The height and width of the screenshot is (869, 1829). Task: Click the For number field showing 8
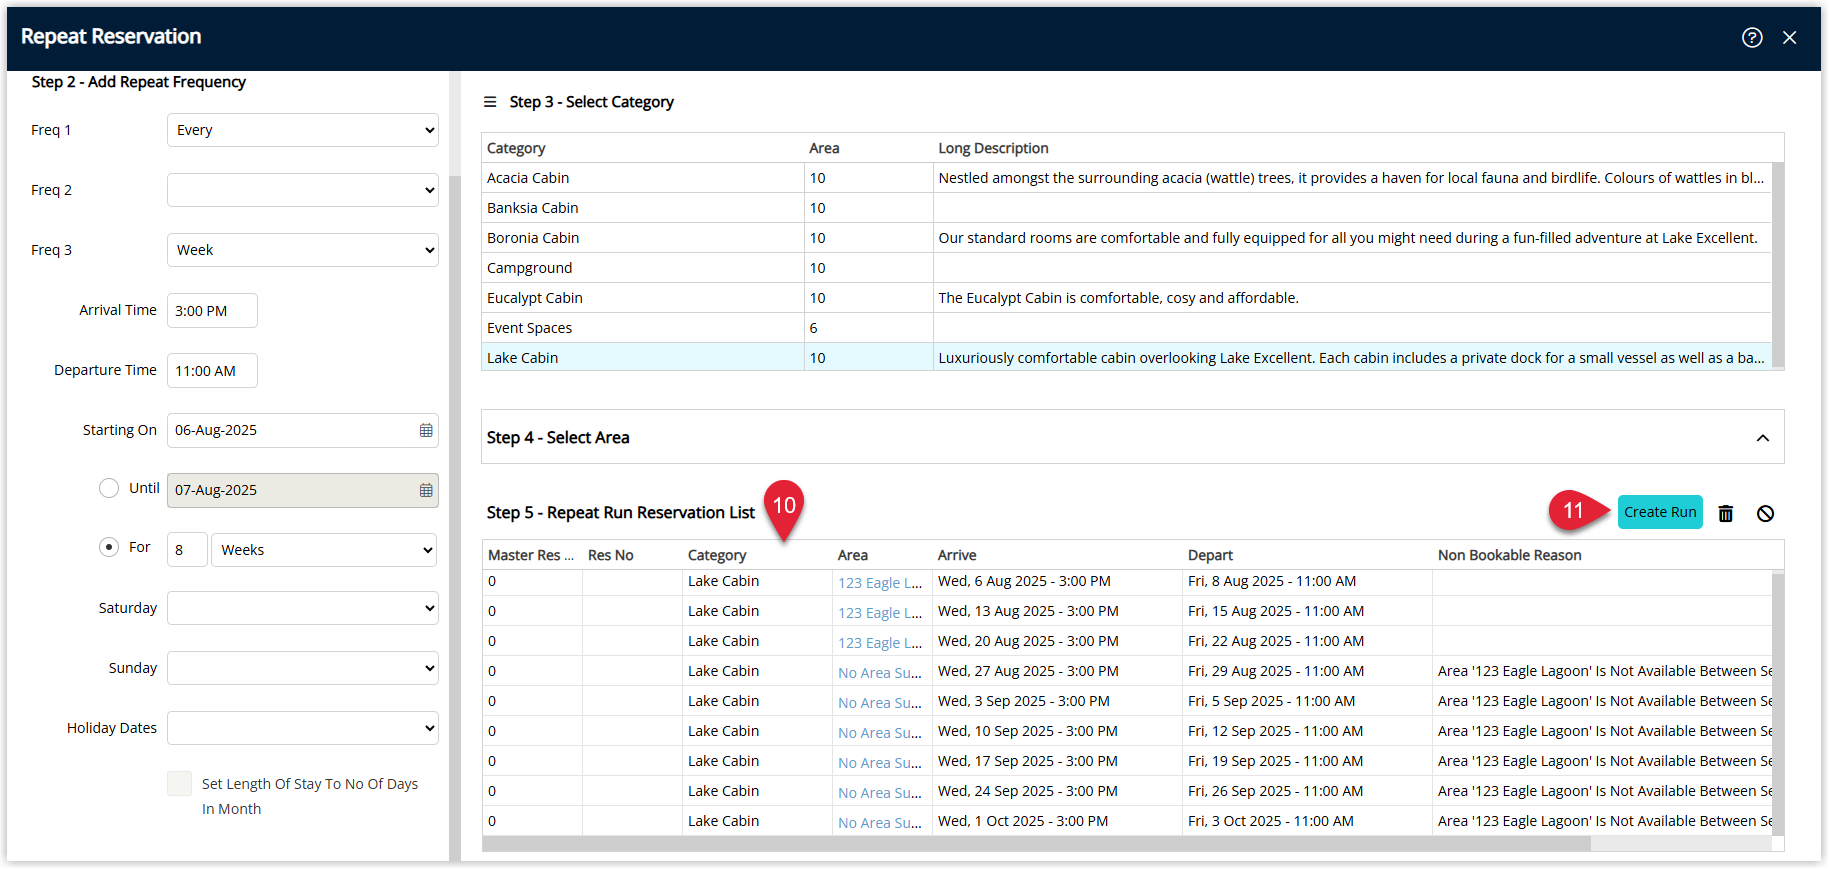[x=187, y=550]
